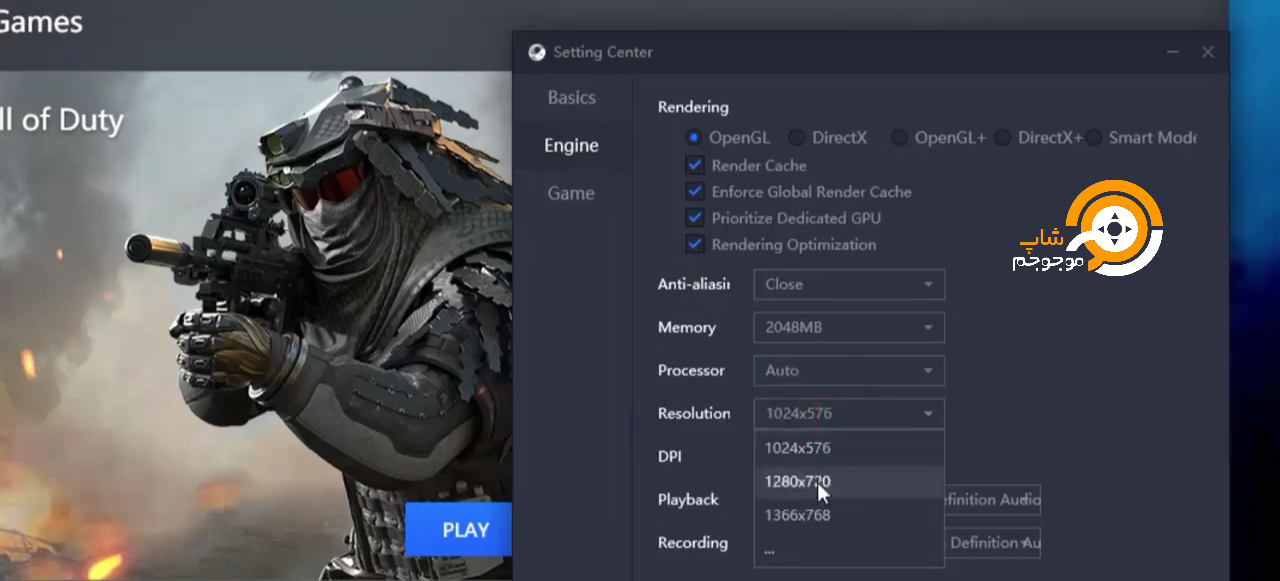This screenshot has height=581, width=1280.
Task: Click the 'Recording' label text
Action: point(693,542)
